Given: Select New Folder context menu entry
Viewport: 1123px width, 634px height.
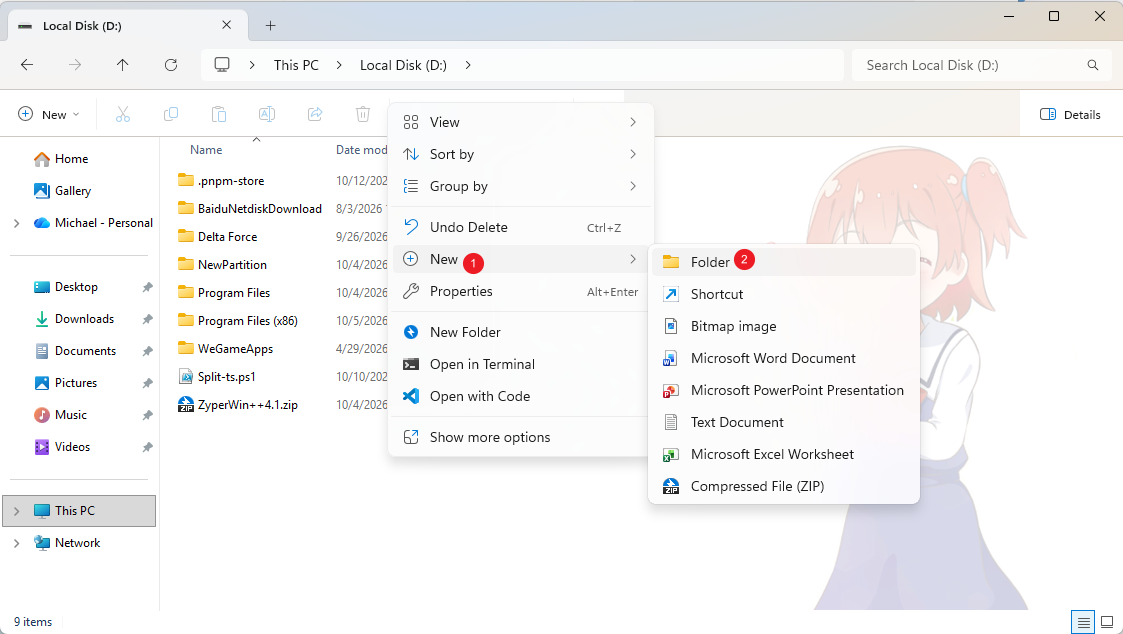Looking at the screenshot, I should (x=521, y=332).
